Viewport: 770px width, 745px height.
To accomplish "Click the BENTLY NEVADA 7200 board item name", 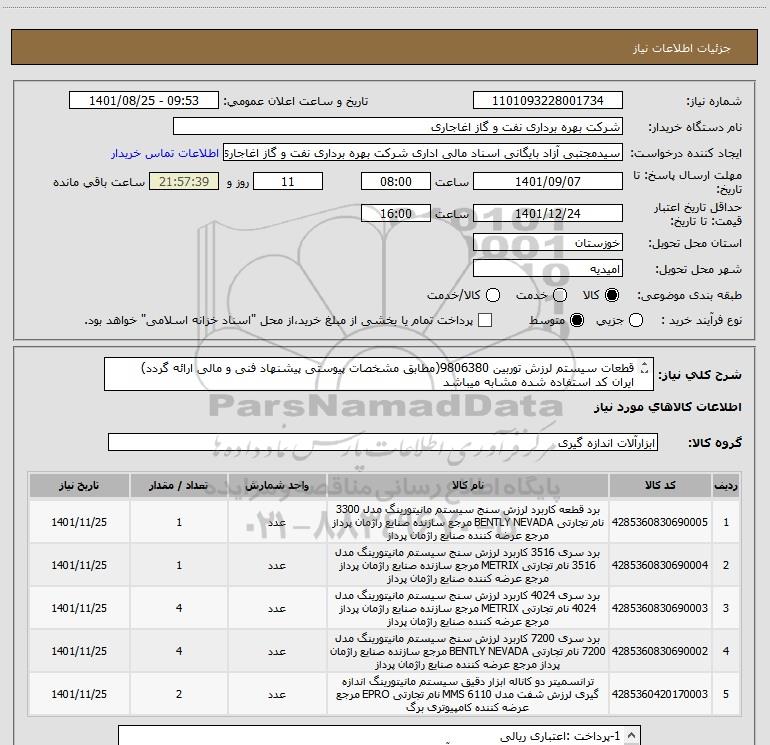I will tap(468, 651).
